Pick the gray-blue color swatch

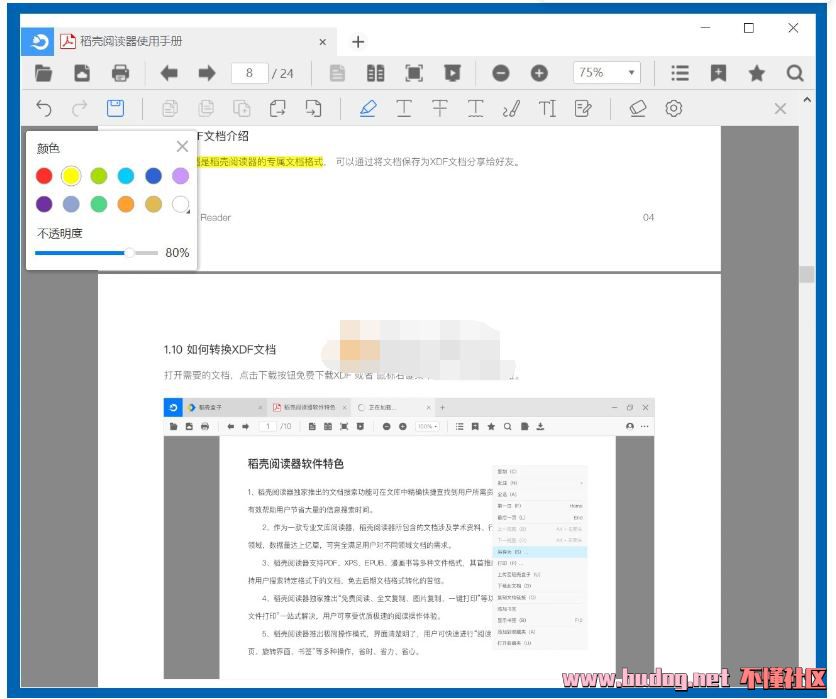click(71, 204)
